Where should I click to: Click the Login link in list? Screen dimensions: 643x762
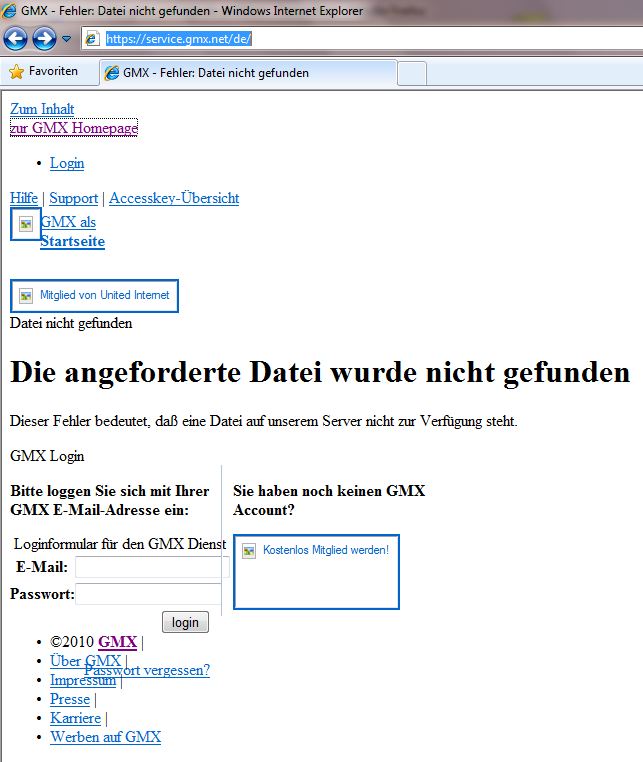click(67, 163)
